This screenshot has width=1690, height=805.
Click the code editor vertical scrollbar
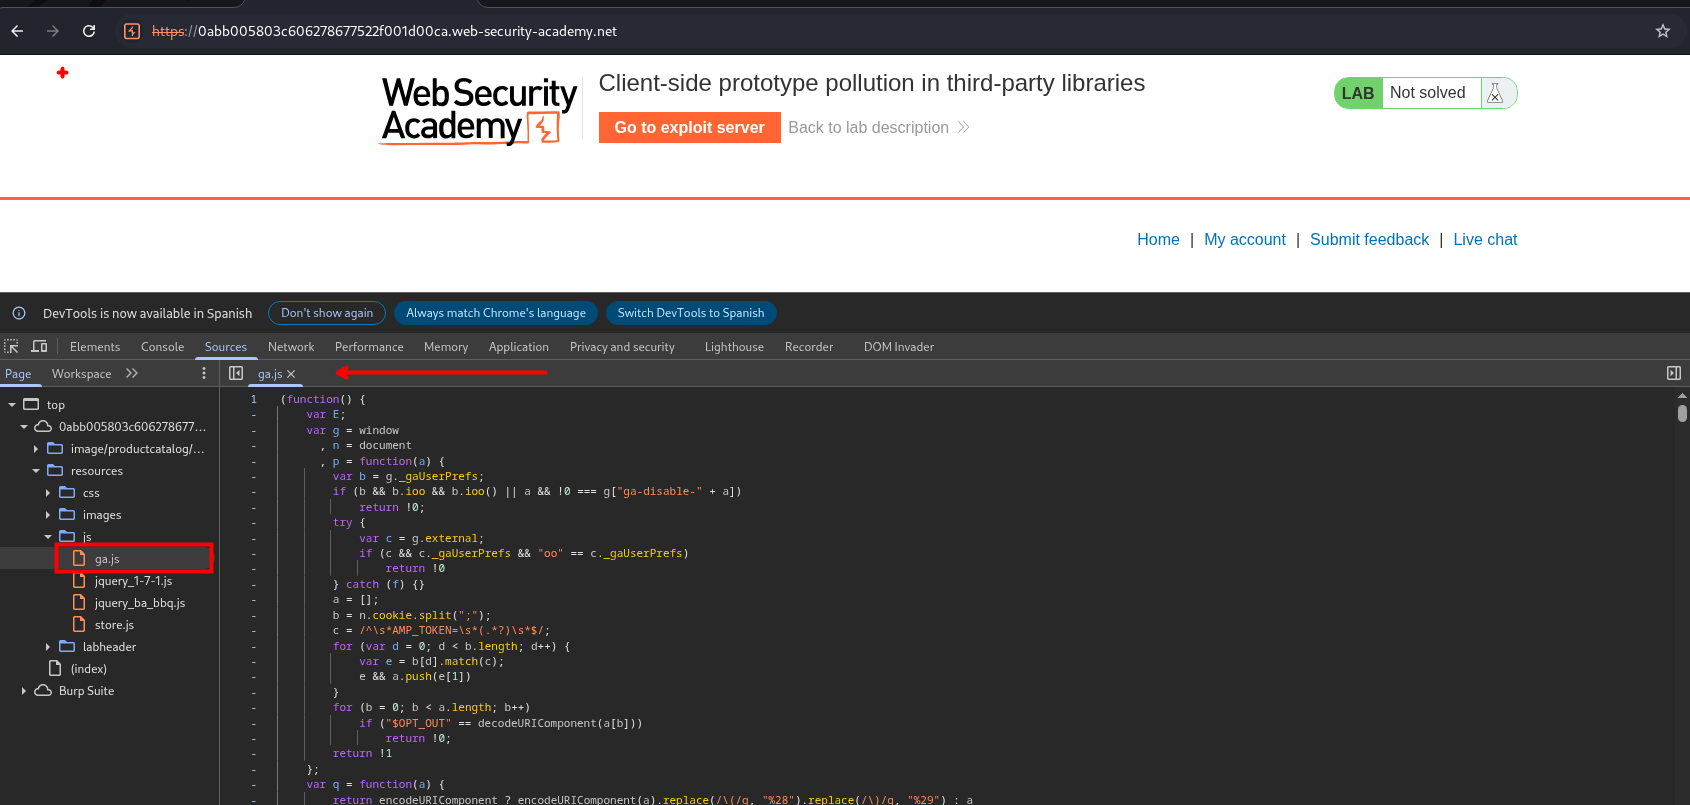1682,413
